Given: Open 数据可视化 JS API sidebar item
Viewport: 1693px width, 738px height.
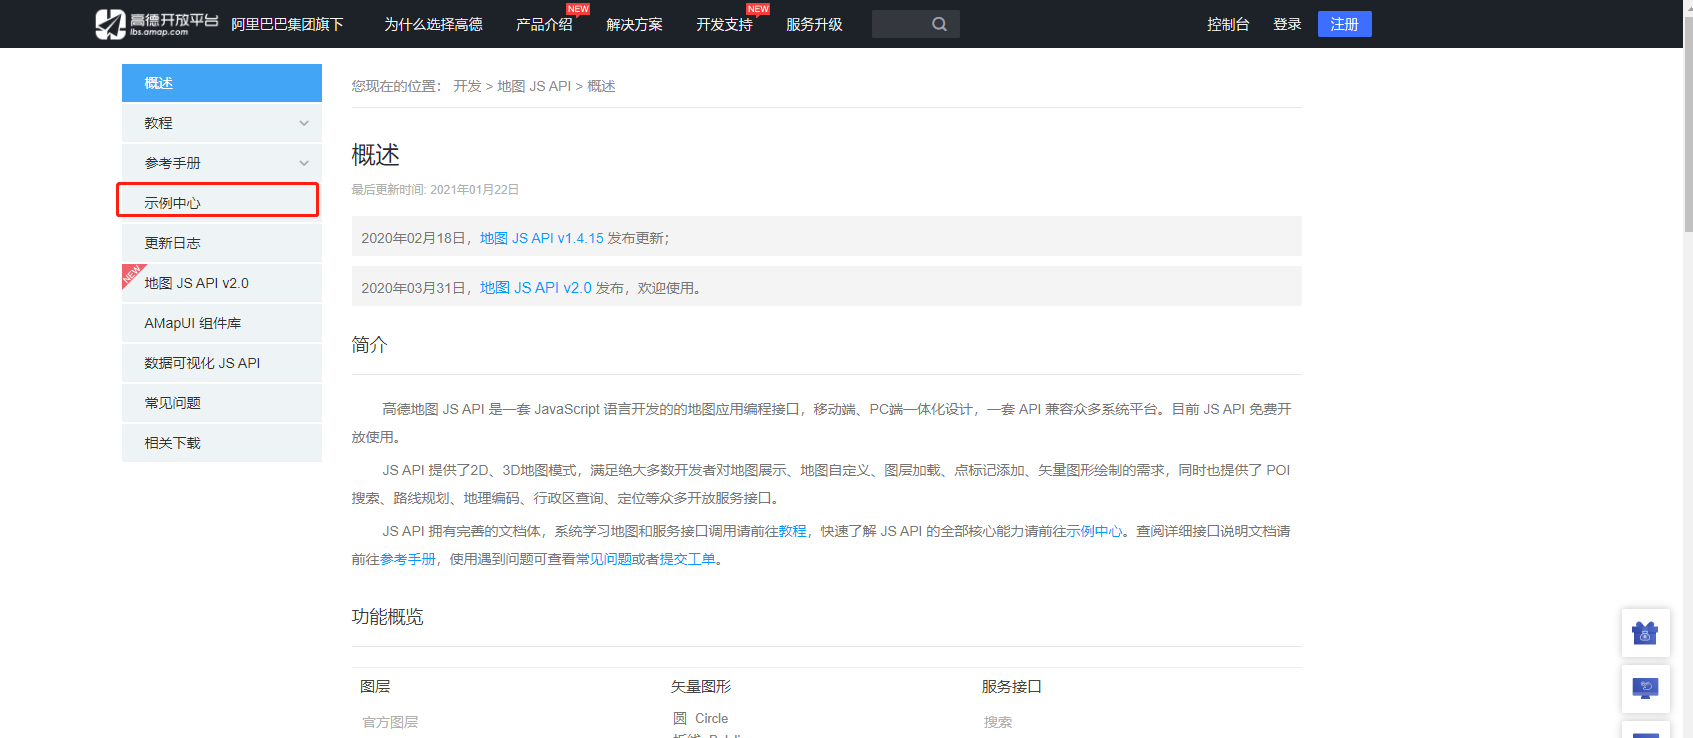Looking at the screenshot, I should pos(222,363).
